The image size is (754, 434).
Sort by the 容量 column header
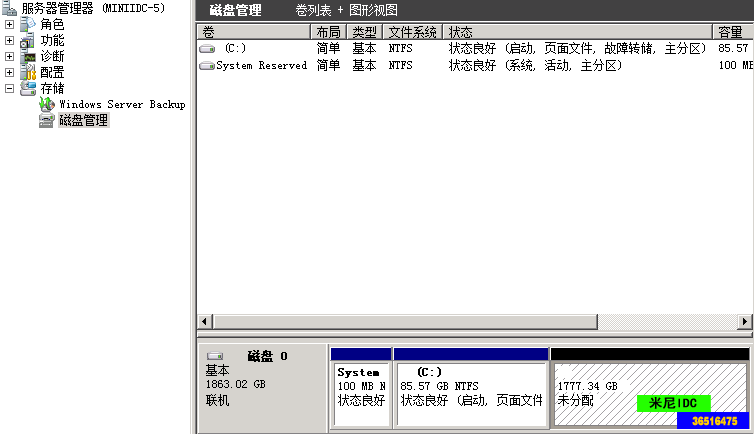click(733, 32)
